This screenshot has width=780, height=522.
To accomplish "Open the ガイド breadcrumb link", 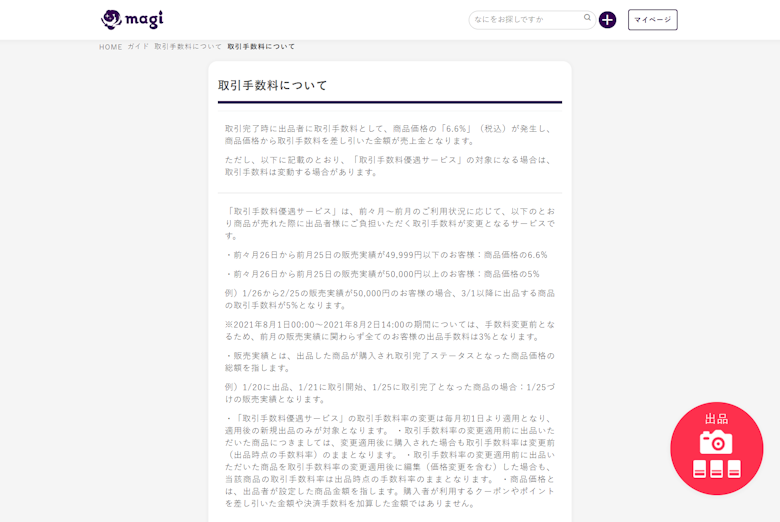I will [x=138, y=47].
